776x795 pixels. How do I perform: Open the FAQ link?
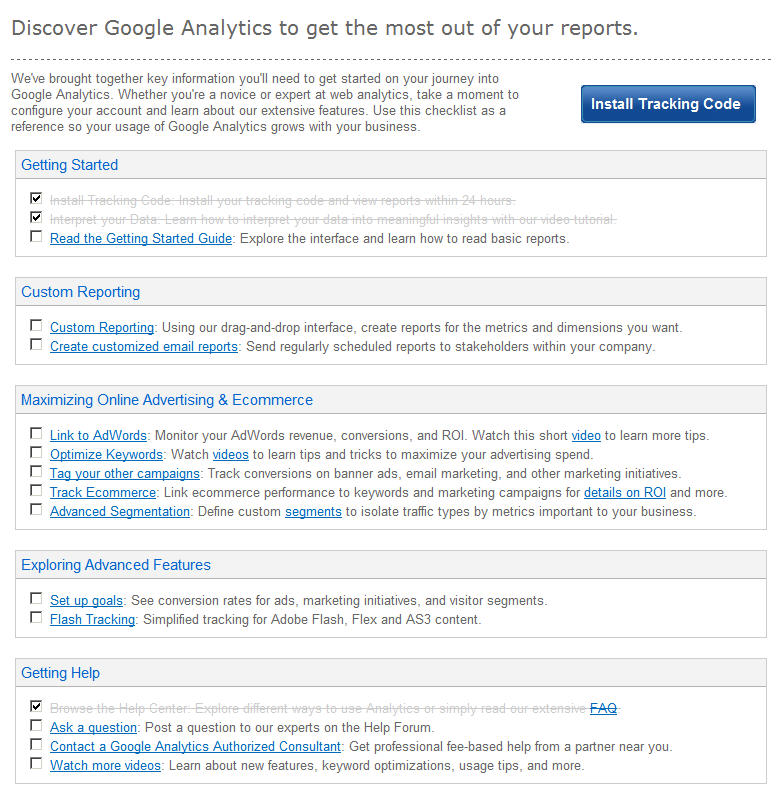[x=603, y=708]
